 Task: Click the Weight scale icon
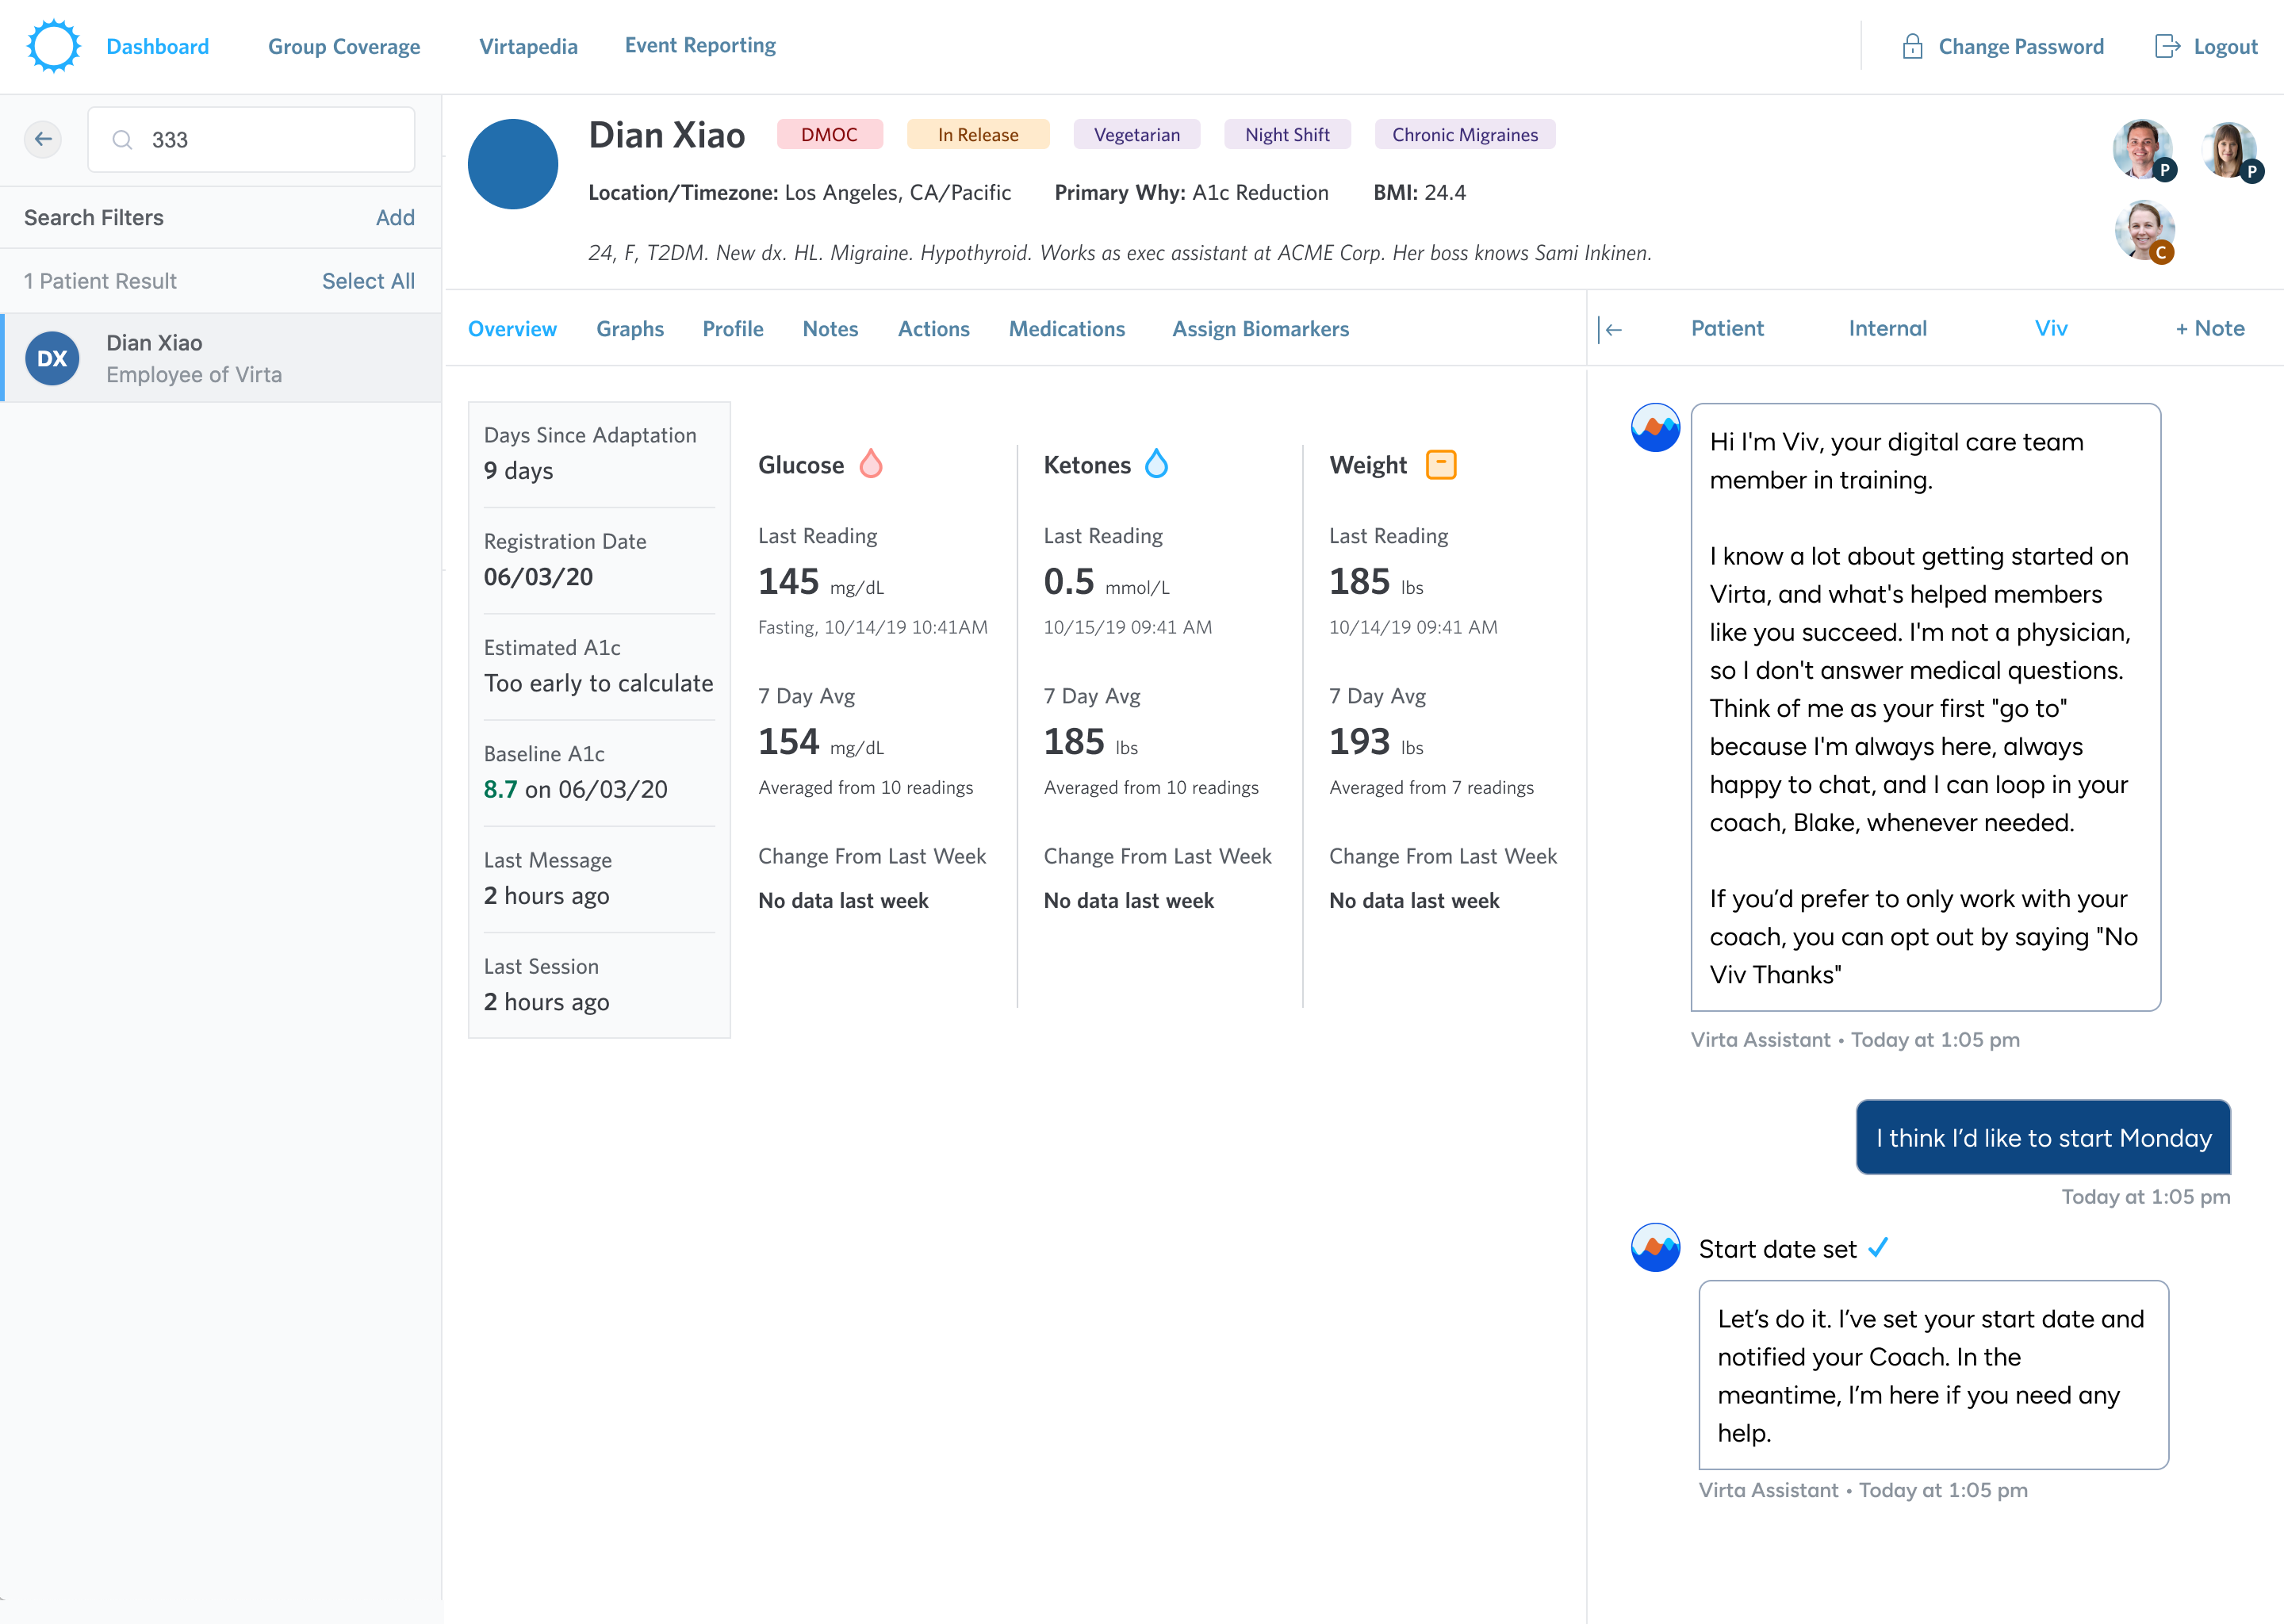point(1440,464)
